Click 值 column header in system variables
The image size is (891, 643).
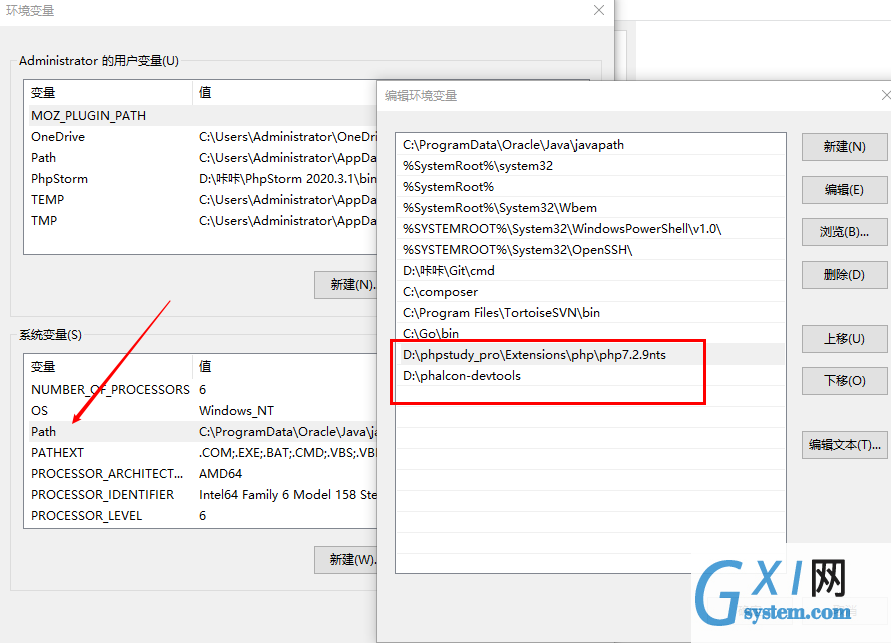point(285,366)
